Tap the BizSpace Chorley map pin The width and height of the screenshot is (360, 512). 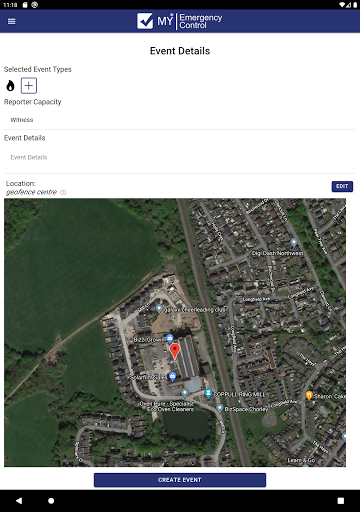[220, 408]
